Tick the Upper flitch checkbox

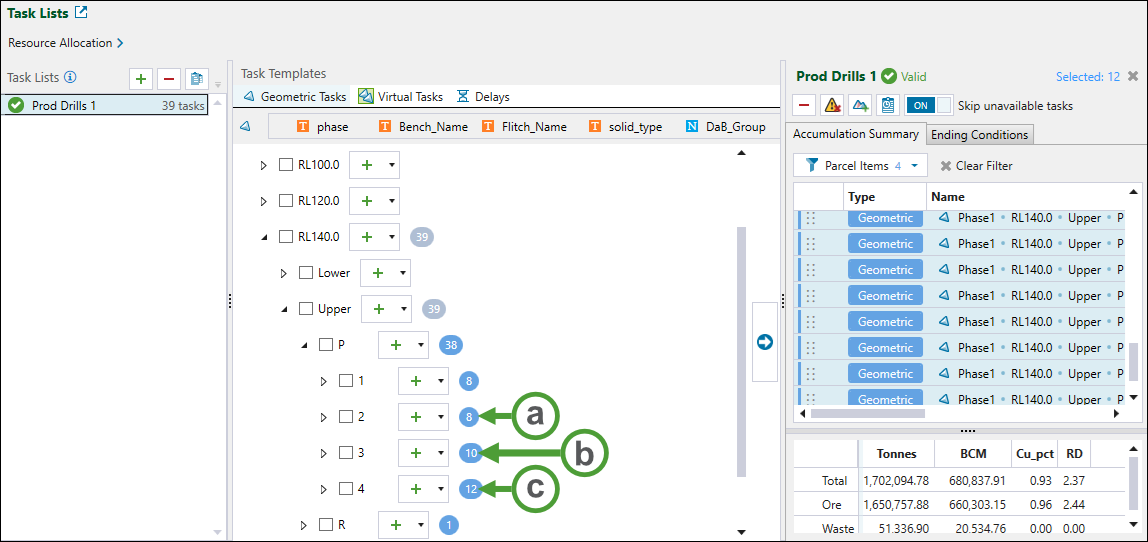(306, 309)
